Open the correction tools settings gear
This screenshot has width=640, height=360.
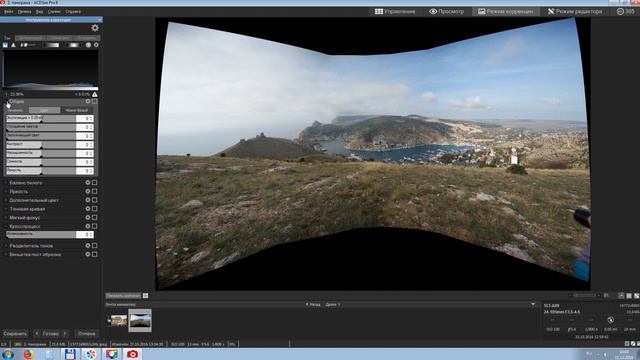(95, 28)
